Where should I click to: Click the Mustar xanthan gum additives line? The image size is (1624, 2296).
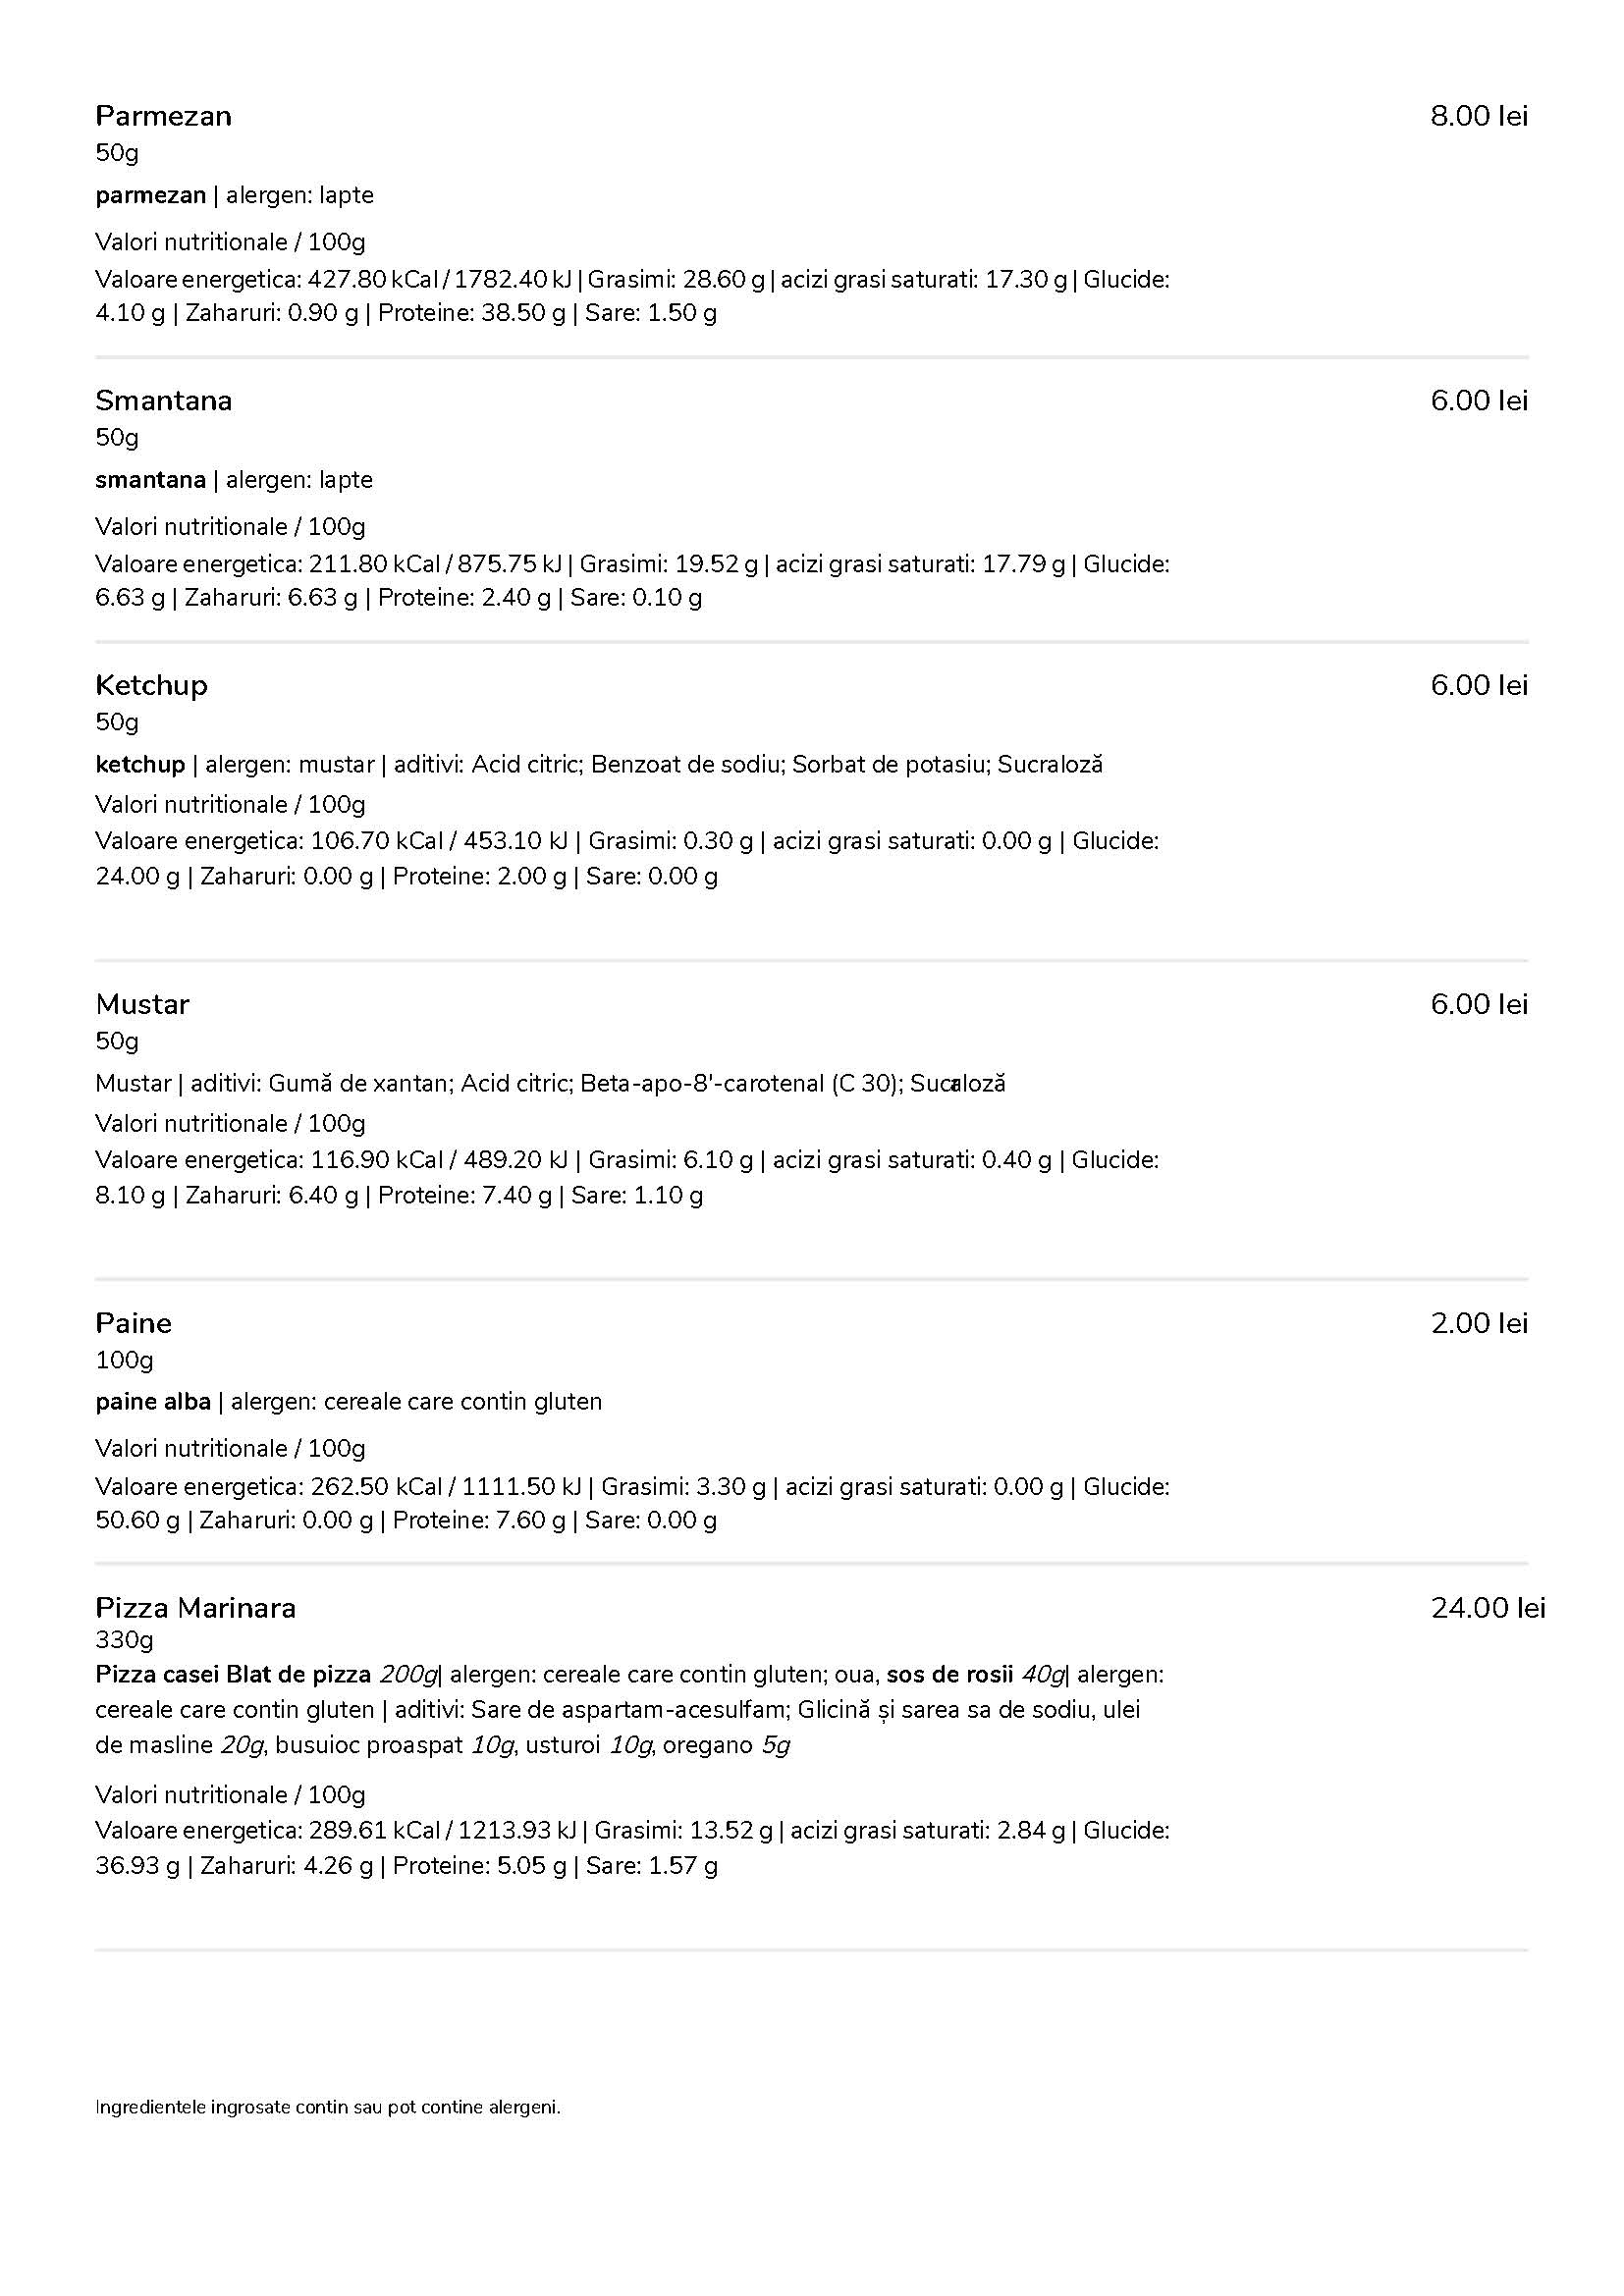(x=550, y=1084)
